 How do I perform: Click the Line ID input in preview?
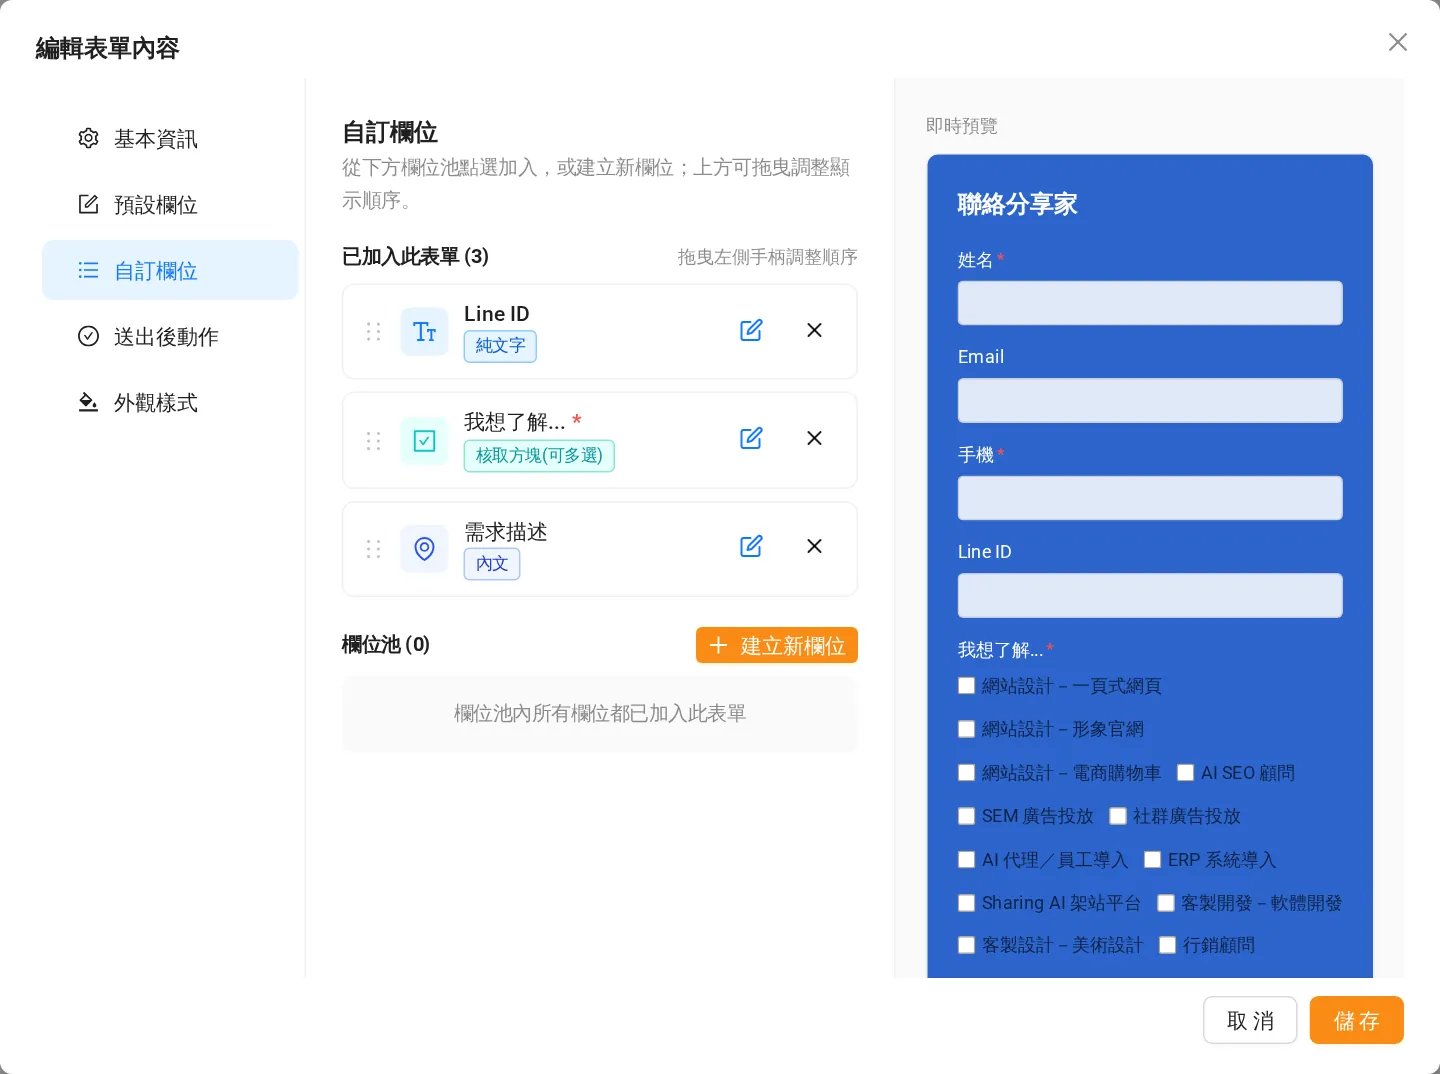coord(1150,595)
